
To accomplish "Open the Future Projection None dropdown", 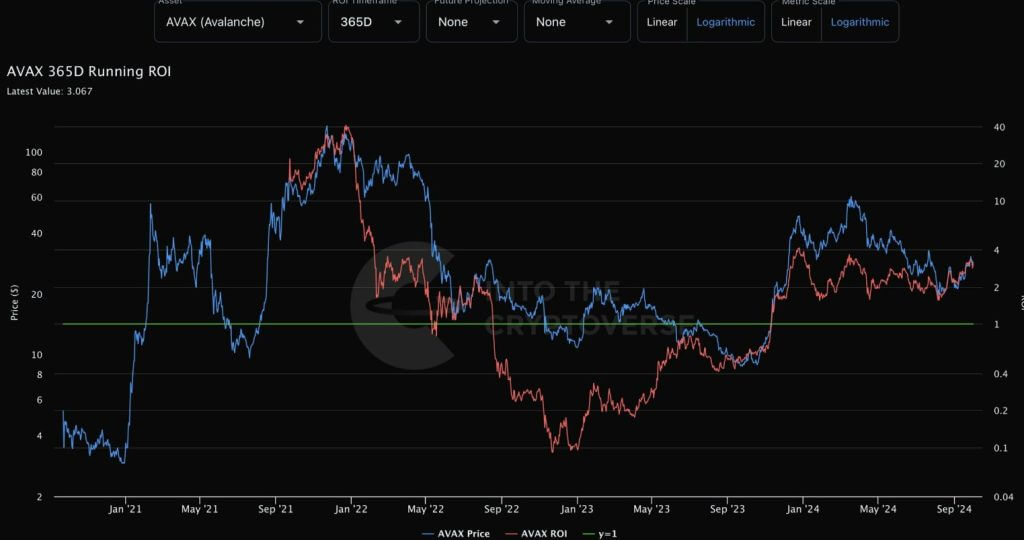I will click(472, 22).
